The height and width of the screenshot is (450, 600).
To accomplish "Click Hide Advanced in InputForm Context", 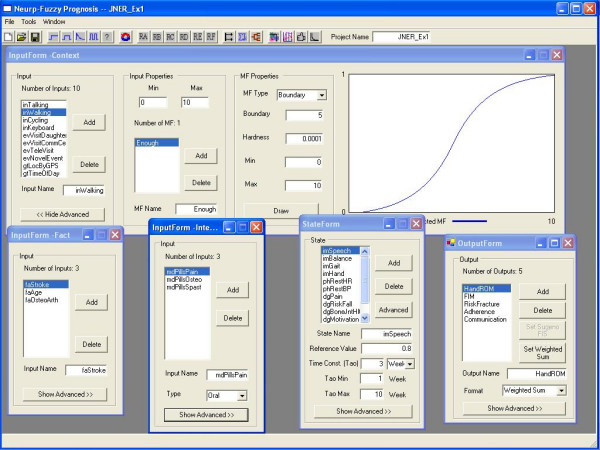I will pyautogui.click(x=62, y=214).
